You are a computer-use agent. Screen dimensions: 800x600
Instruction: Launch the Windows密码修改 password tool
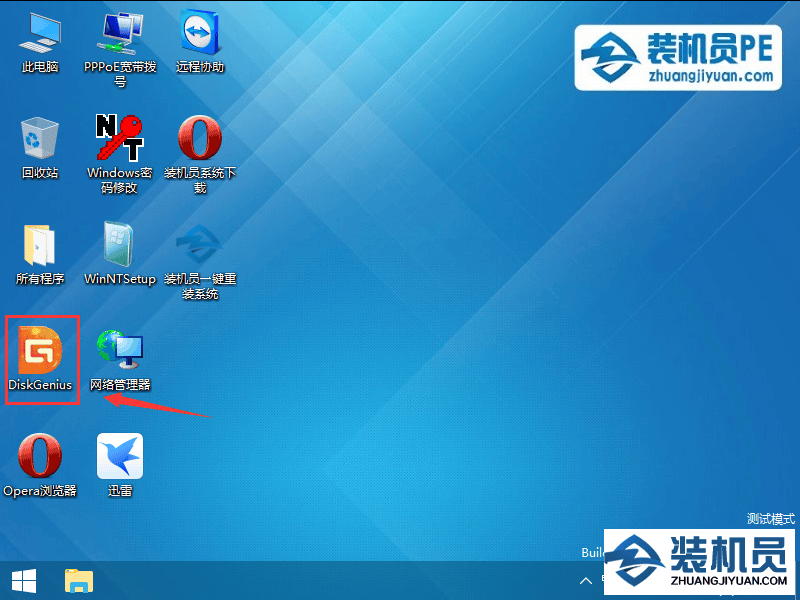[120, 155]
